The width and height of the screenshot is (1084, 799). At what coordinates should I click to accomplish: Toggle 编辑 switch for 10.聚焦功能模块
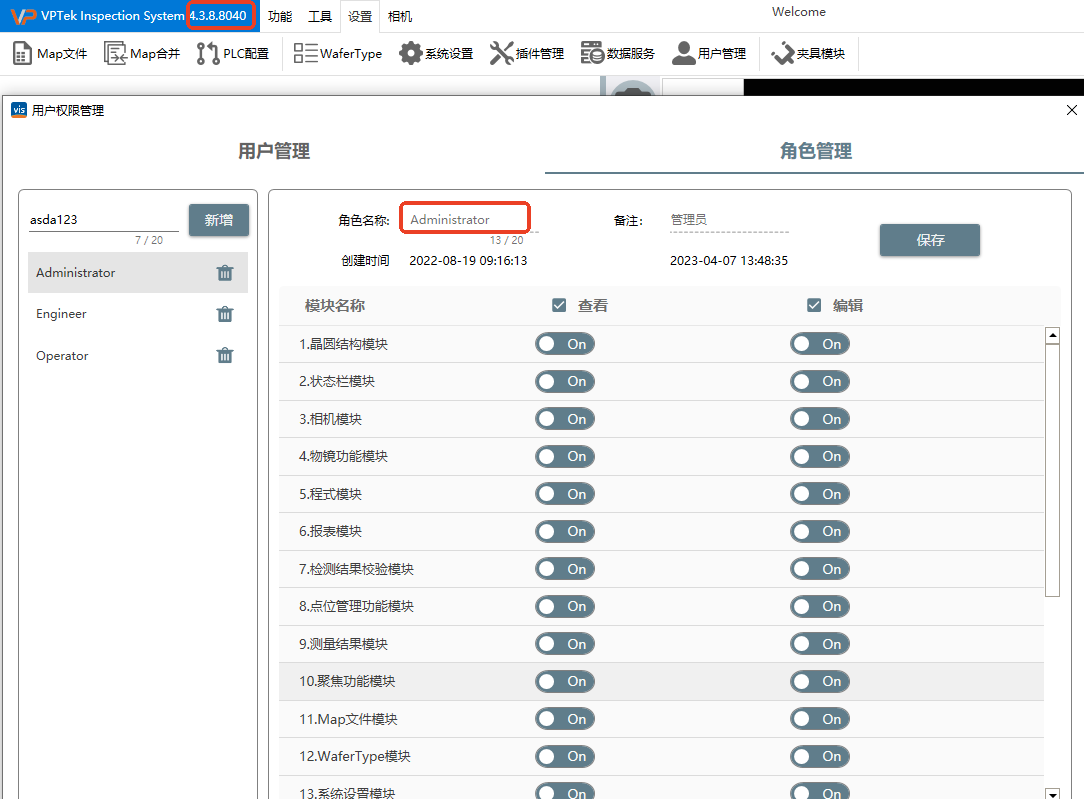click(x=820, y=682)
